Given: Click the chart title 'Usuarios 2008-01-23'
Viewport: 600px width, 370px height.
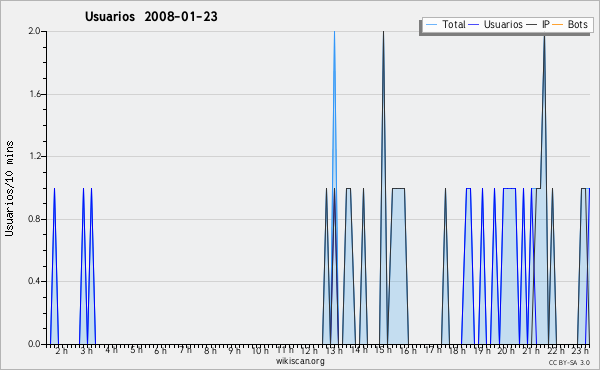Looking at the screenshot, I should coord(151,17).
